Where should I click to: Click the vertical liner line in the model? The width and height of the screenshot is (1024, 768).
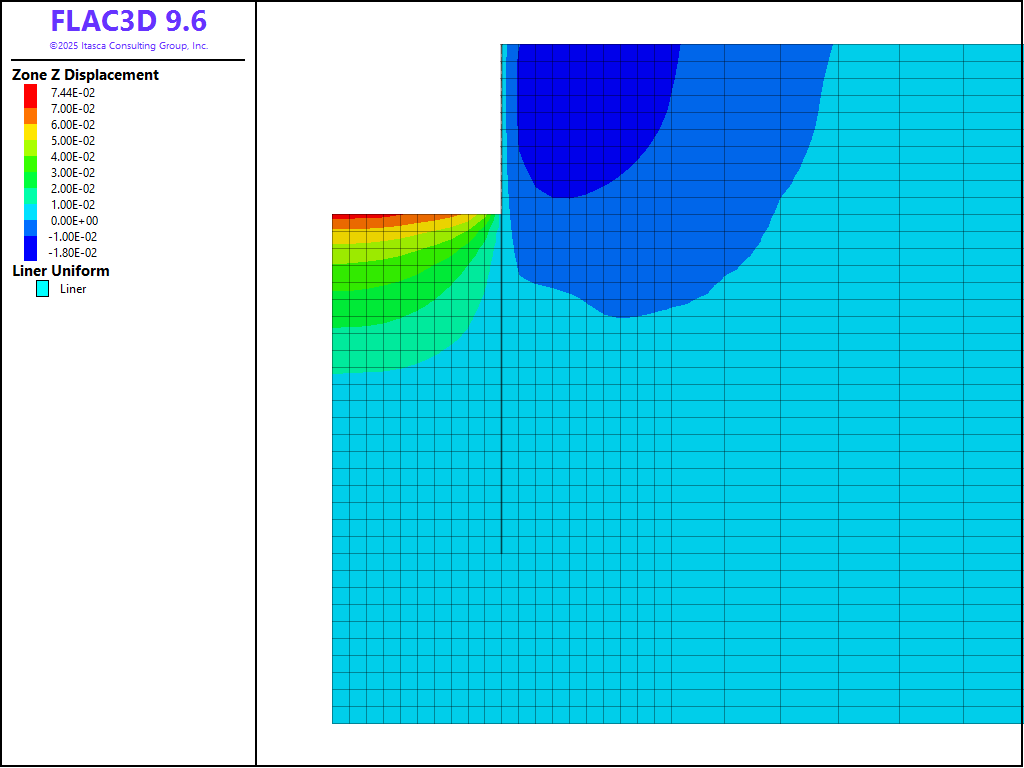pyautogui.click(x=501, y=450)
